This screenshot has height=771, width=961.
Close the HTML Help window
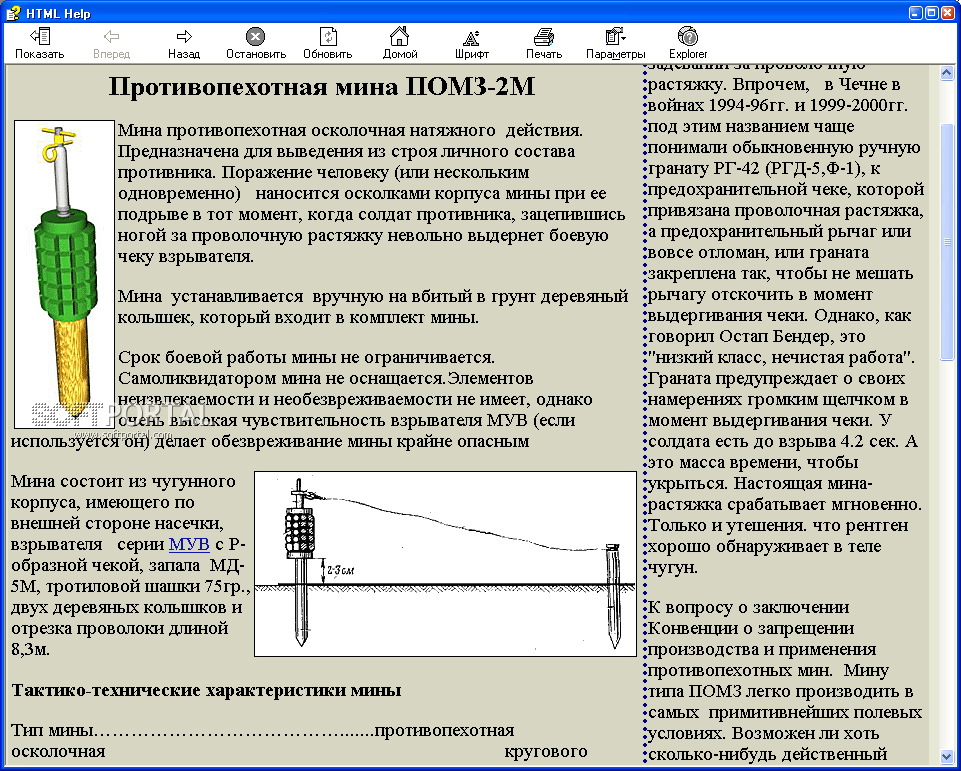point(947,13)
